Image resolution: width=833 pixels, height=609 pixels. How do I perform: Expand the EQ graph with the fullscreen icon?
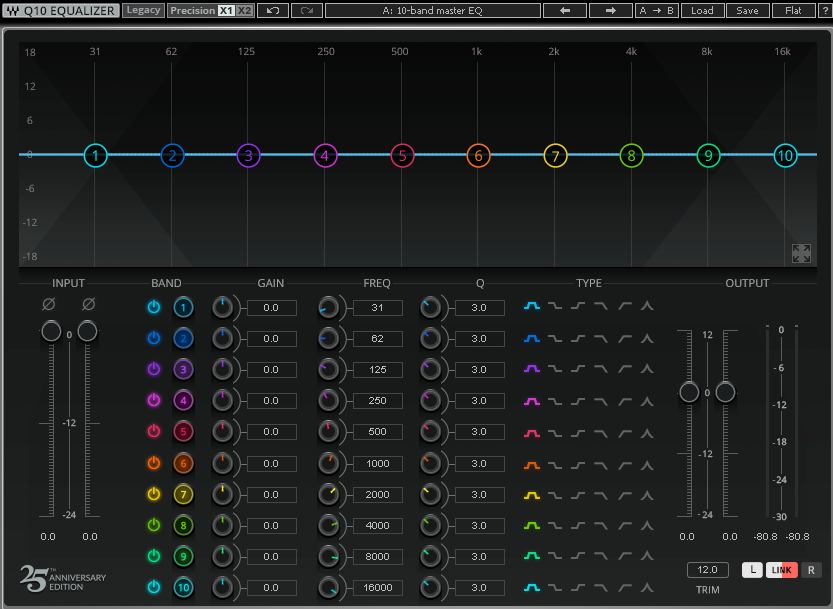801,253
